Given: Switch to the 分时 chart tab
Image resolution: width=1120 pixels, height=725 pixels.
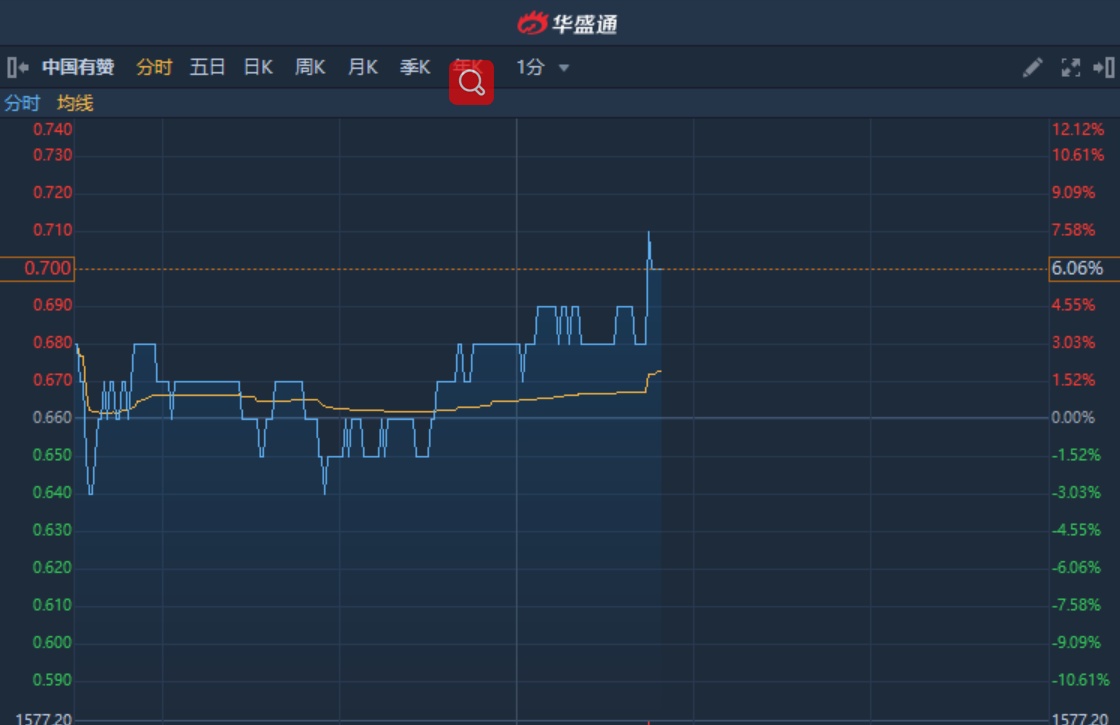Looking at the screenshot, I should pos(154,67).
